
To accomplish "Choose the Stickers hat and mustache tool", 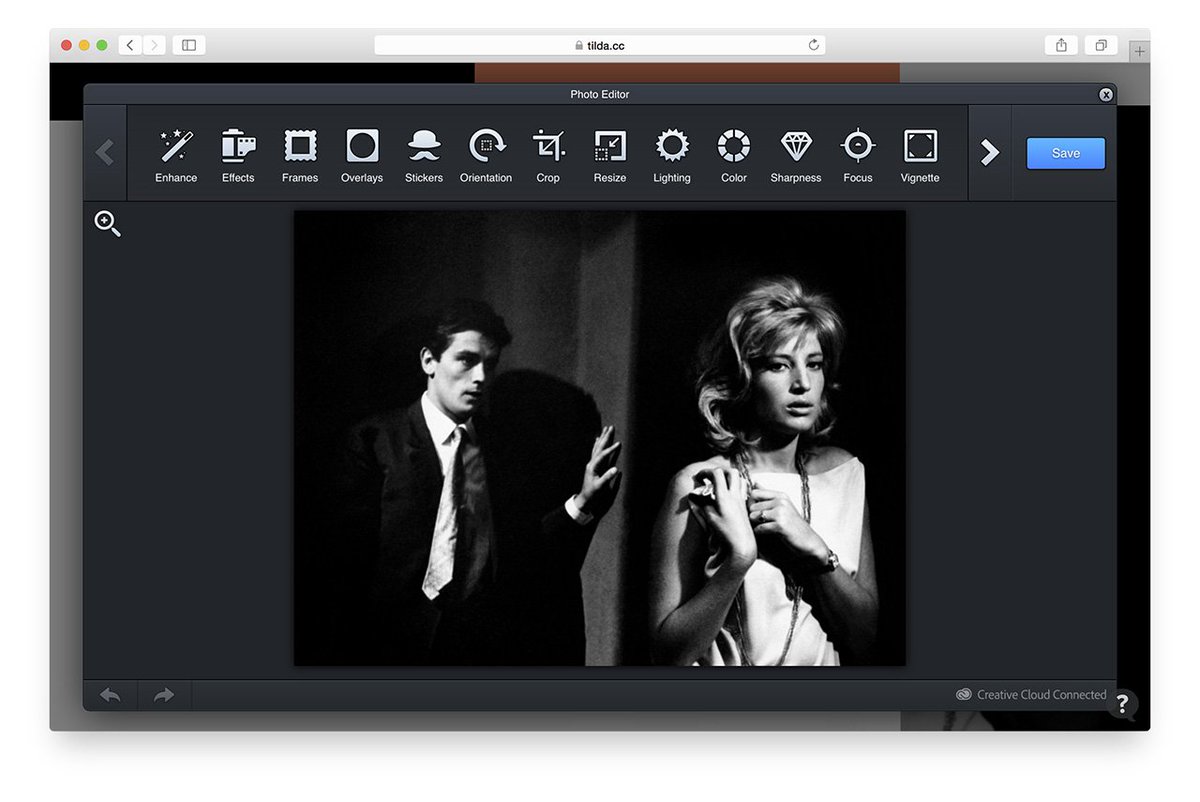I will 424,155.
